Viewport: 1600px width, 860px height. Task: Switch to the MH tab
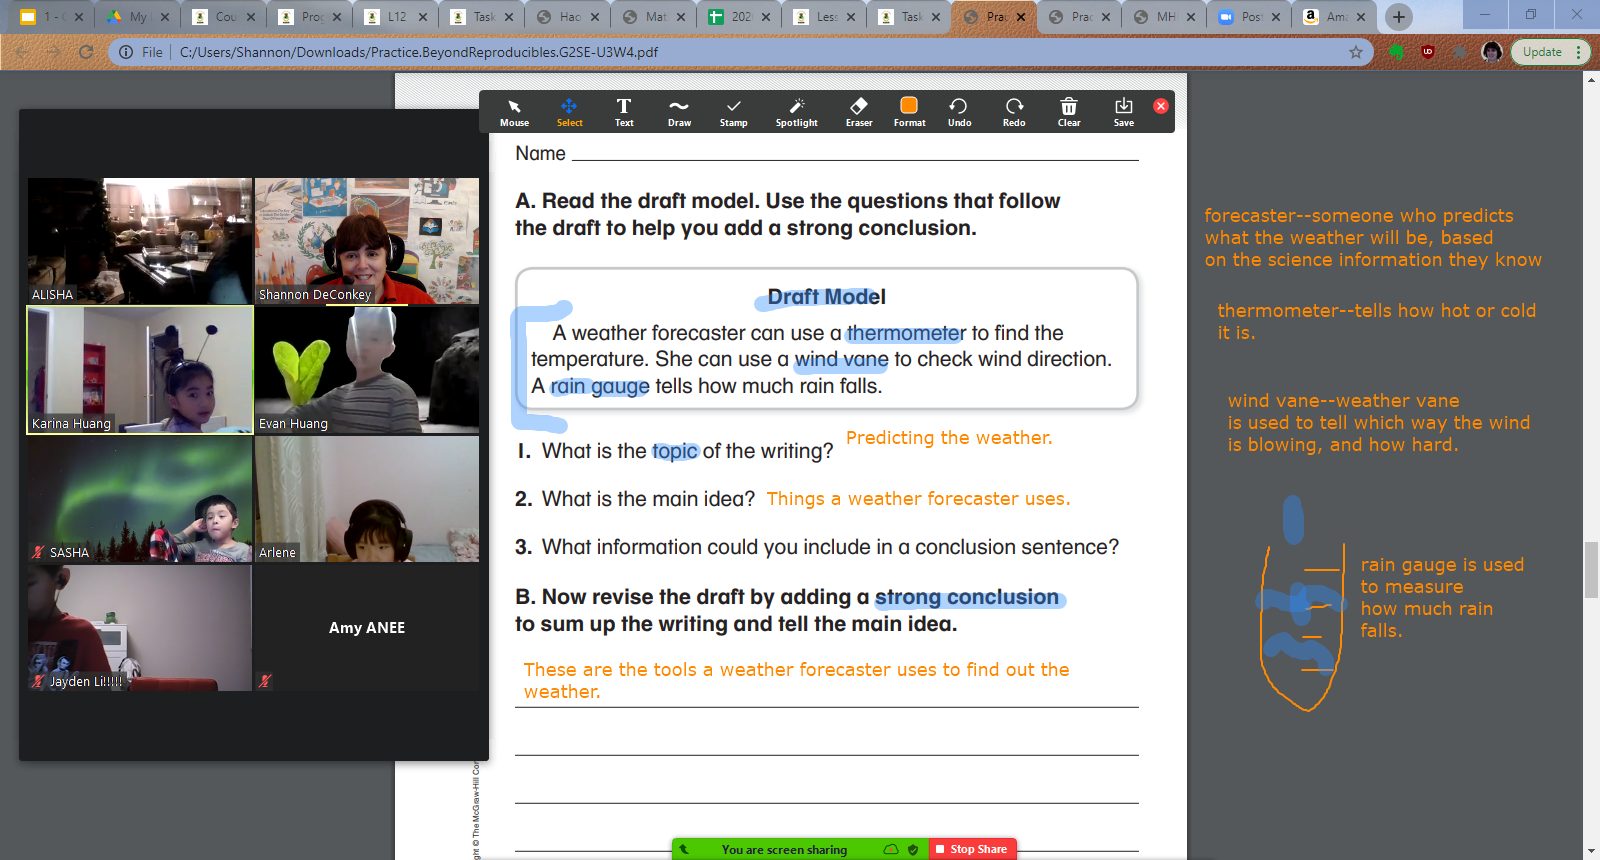point(1166,17)
